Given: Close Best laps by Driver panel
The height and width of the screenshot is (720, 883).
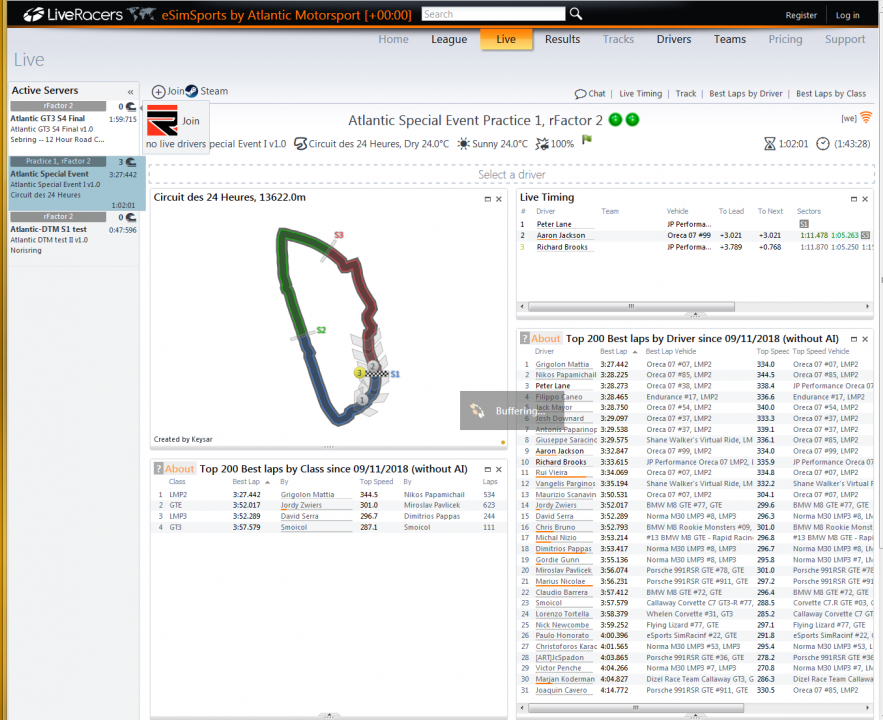Looking at the screenshot, I should coord(865,339).
